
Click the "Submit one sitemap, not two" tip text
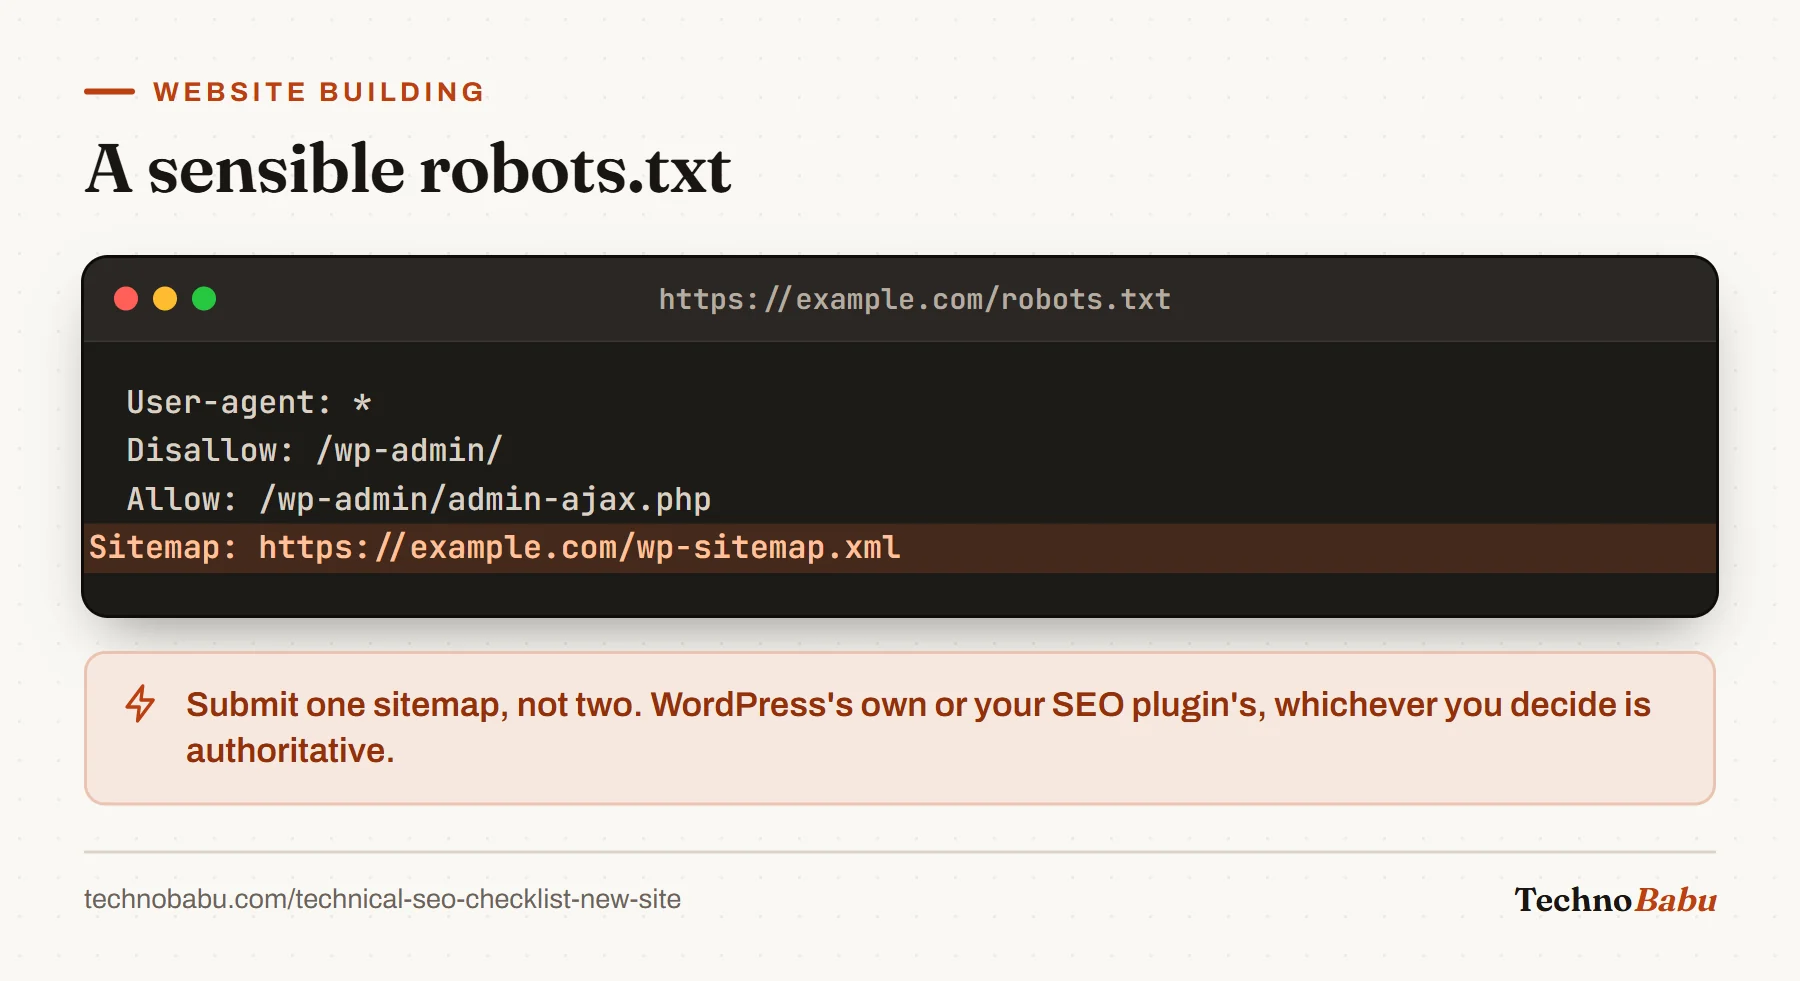coord(918,727)
